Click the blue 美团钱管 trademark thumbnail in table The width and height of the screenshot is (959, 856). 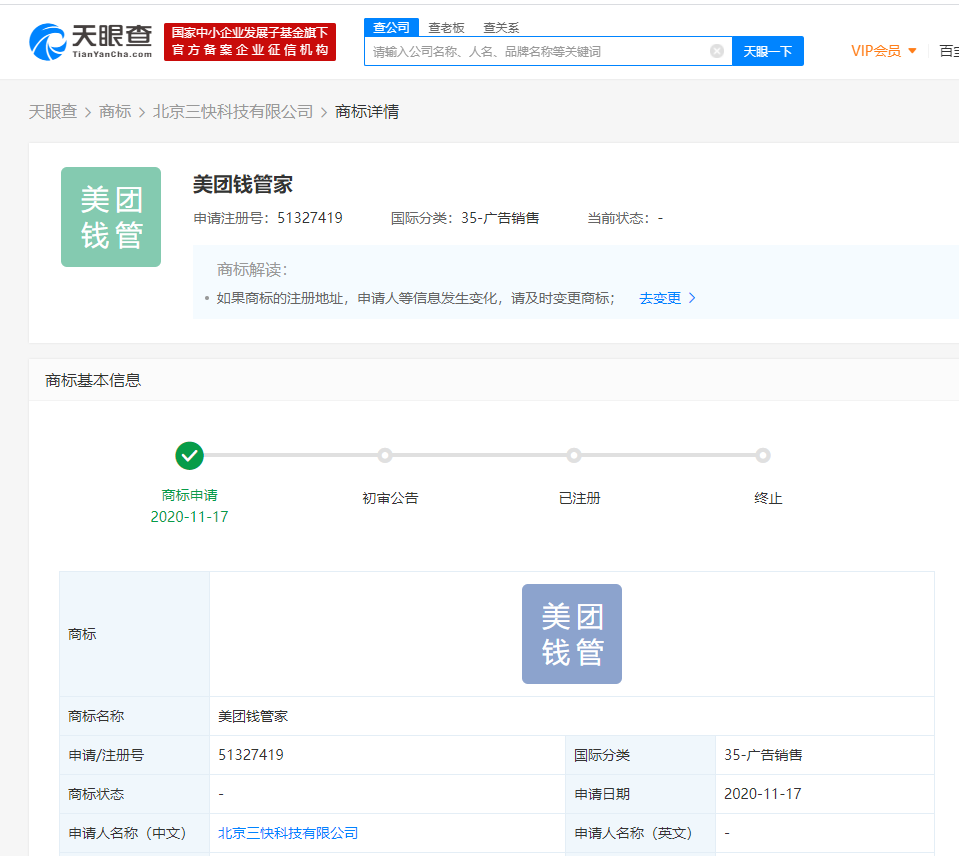point(571,634)
